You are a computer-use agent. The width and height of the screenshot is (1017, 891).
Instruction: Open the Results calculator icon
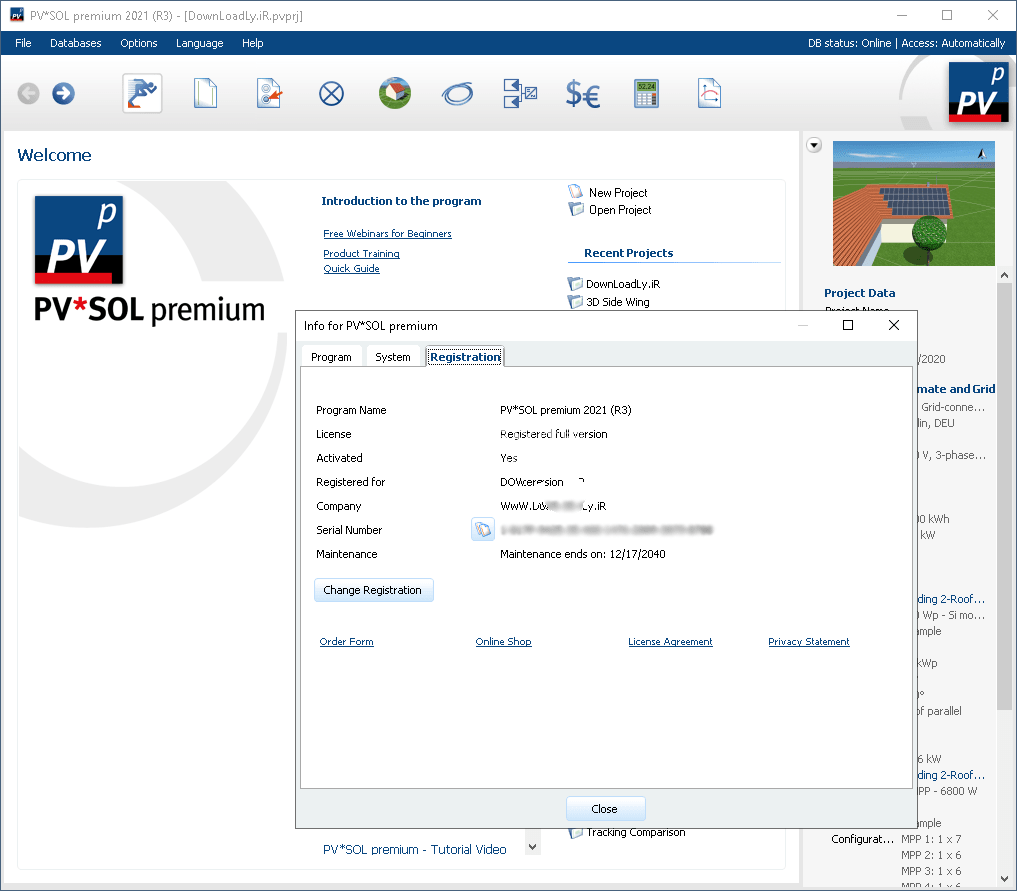coord(646,94)
